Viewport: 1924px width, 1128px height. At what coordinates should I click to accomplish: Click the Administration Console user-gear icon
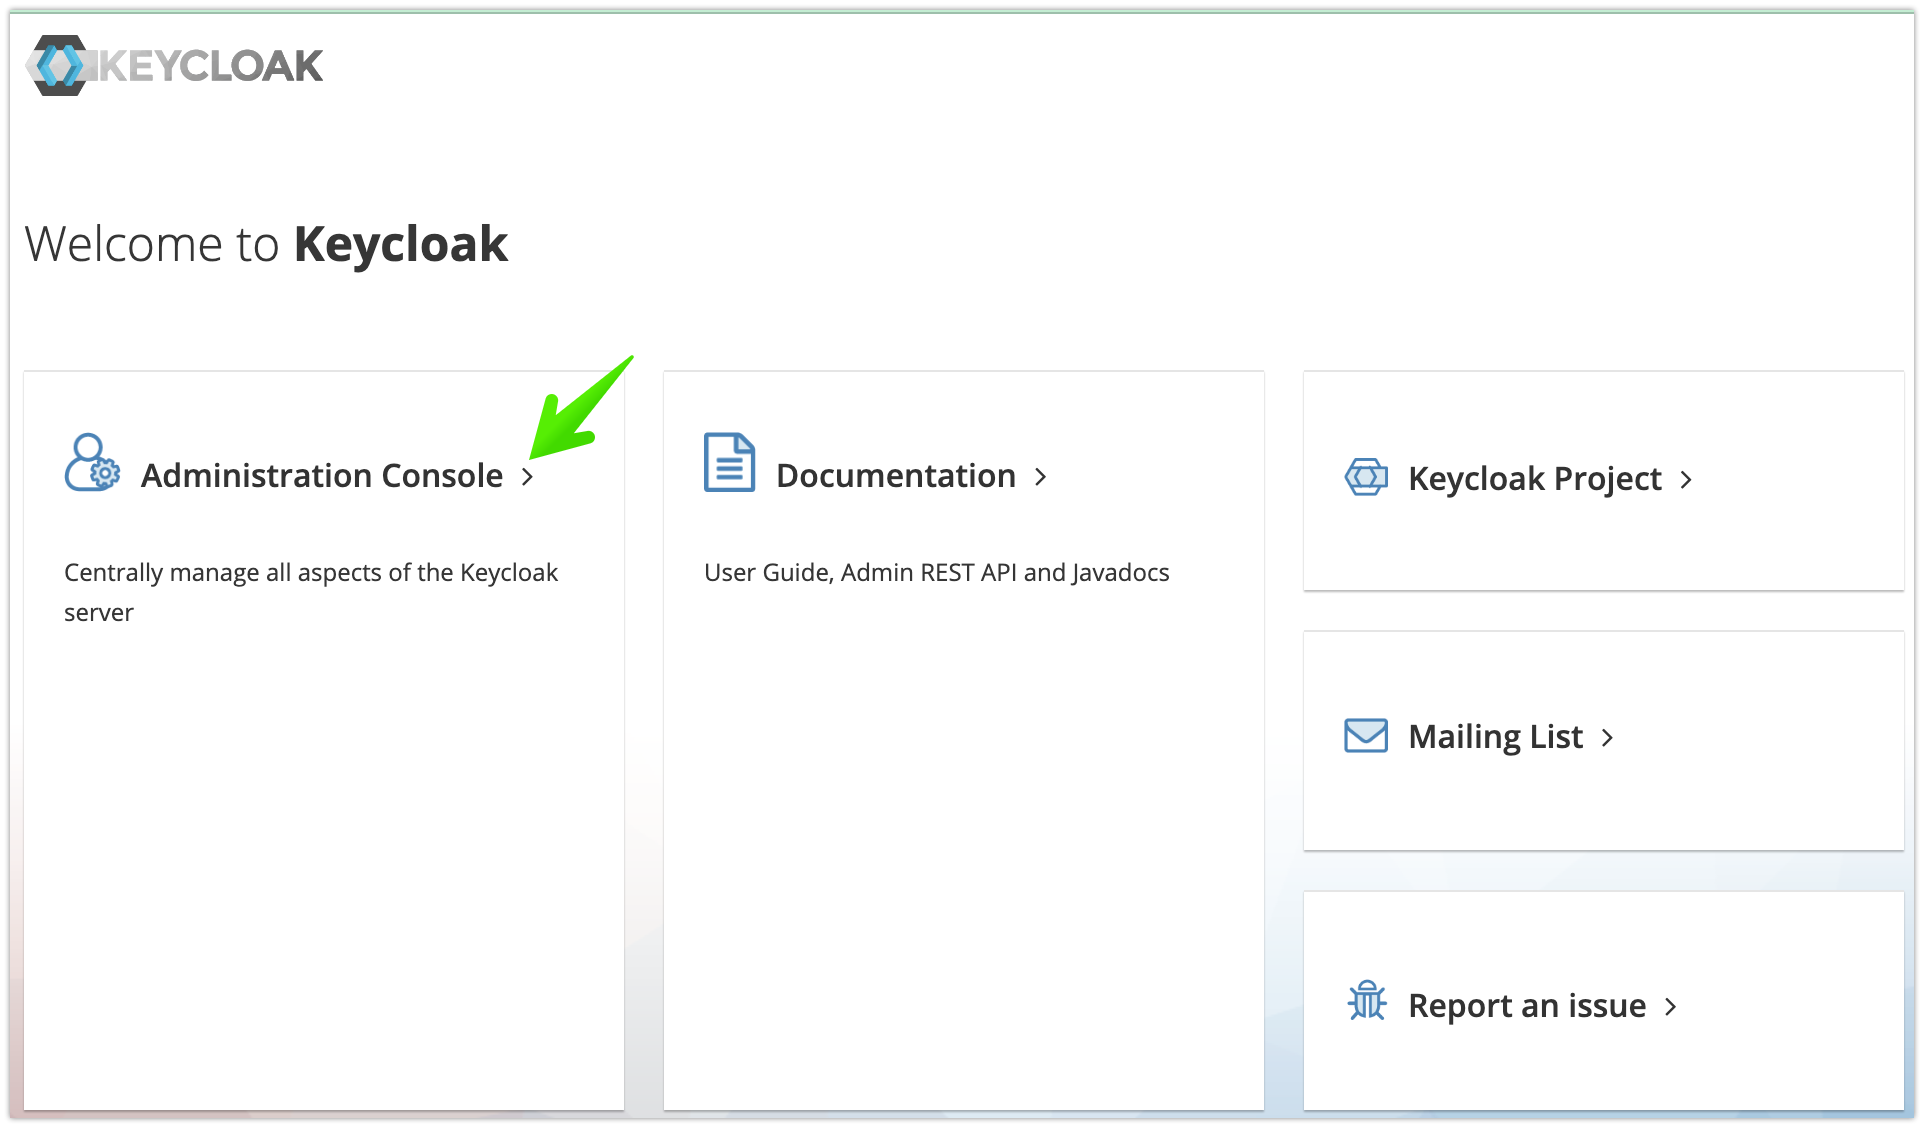92,463
